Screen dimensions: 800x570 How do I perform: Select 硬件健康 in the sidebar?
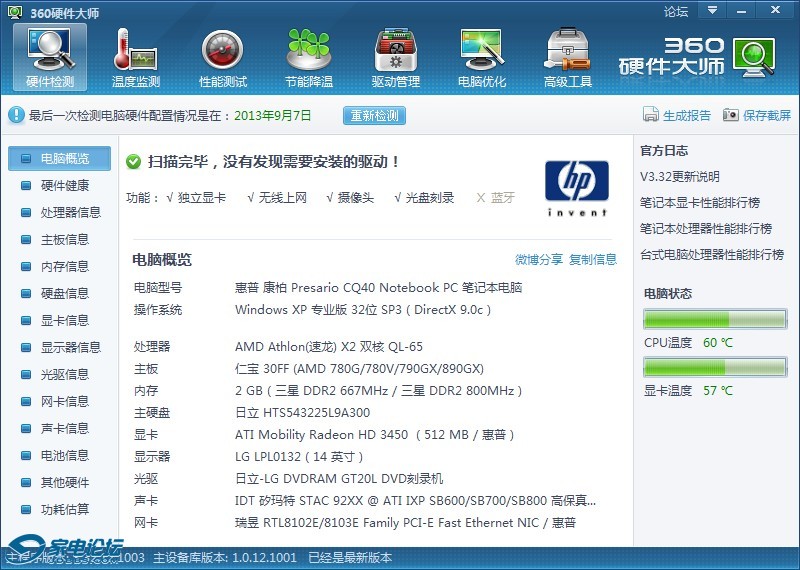coord(64,185)
